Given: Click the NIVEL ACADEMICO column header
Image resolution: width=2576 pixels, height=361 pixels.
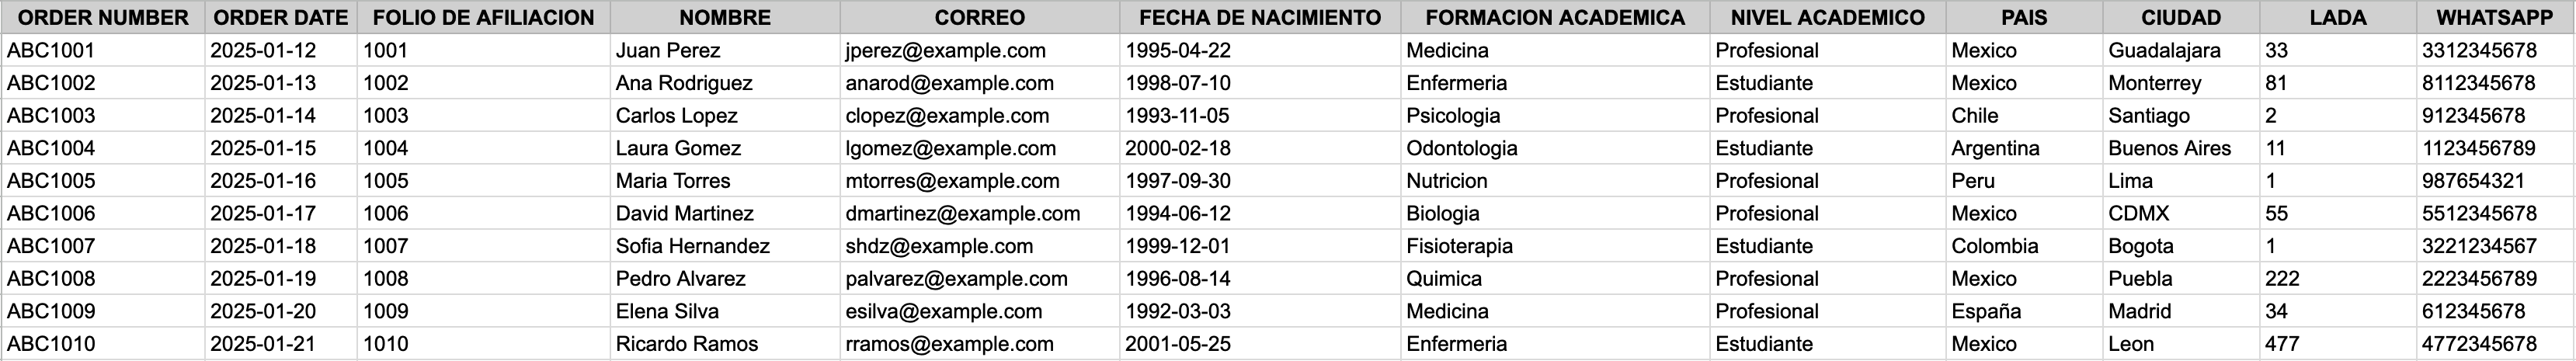Looking at the screenshot, I should tap(1827, 18).
